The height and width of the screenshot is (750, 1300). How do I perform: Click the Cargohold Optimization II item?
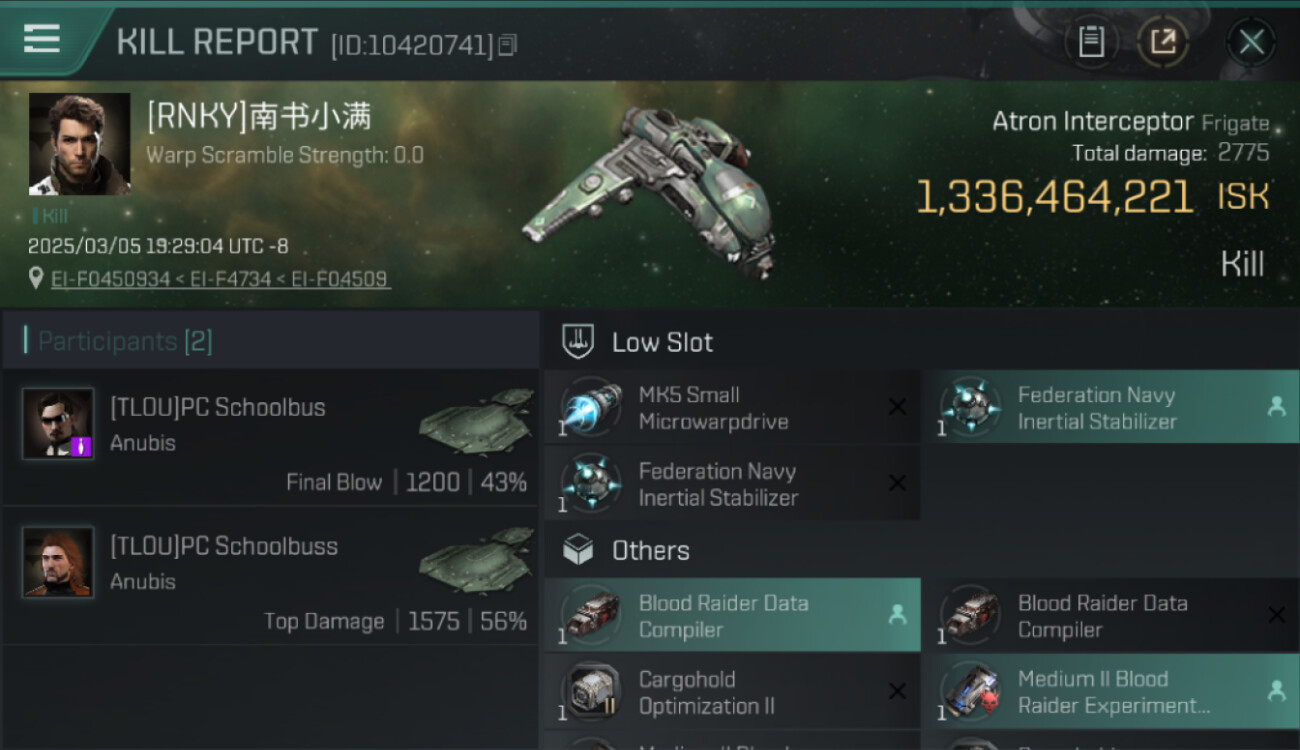[x=732, y=692]
